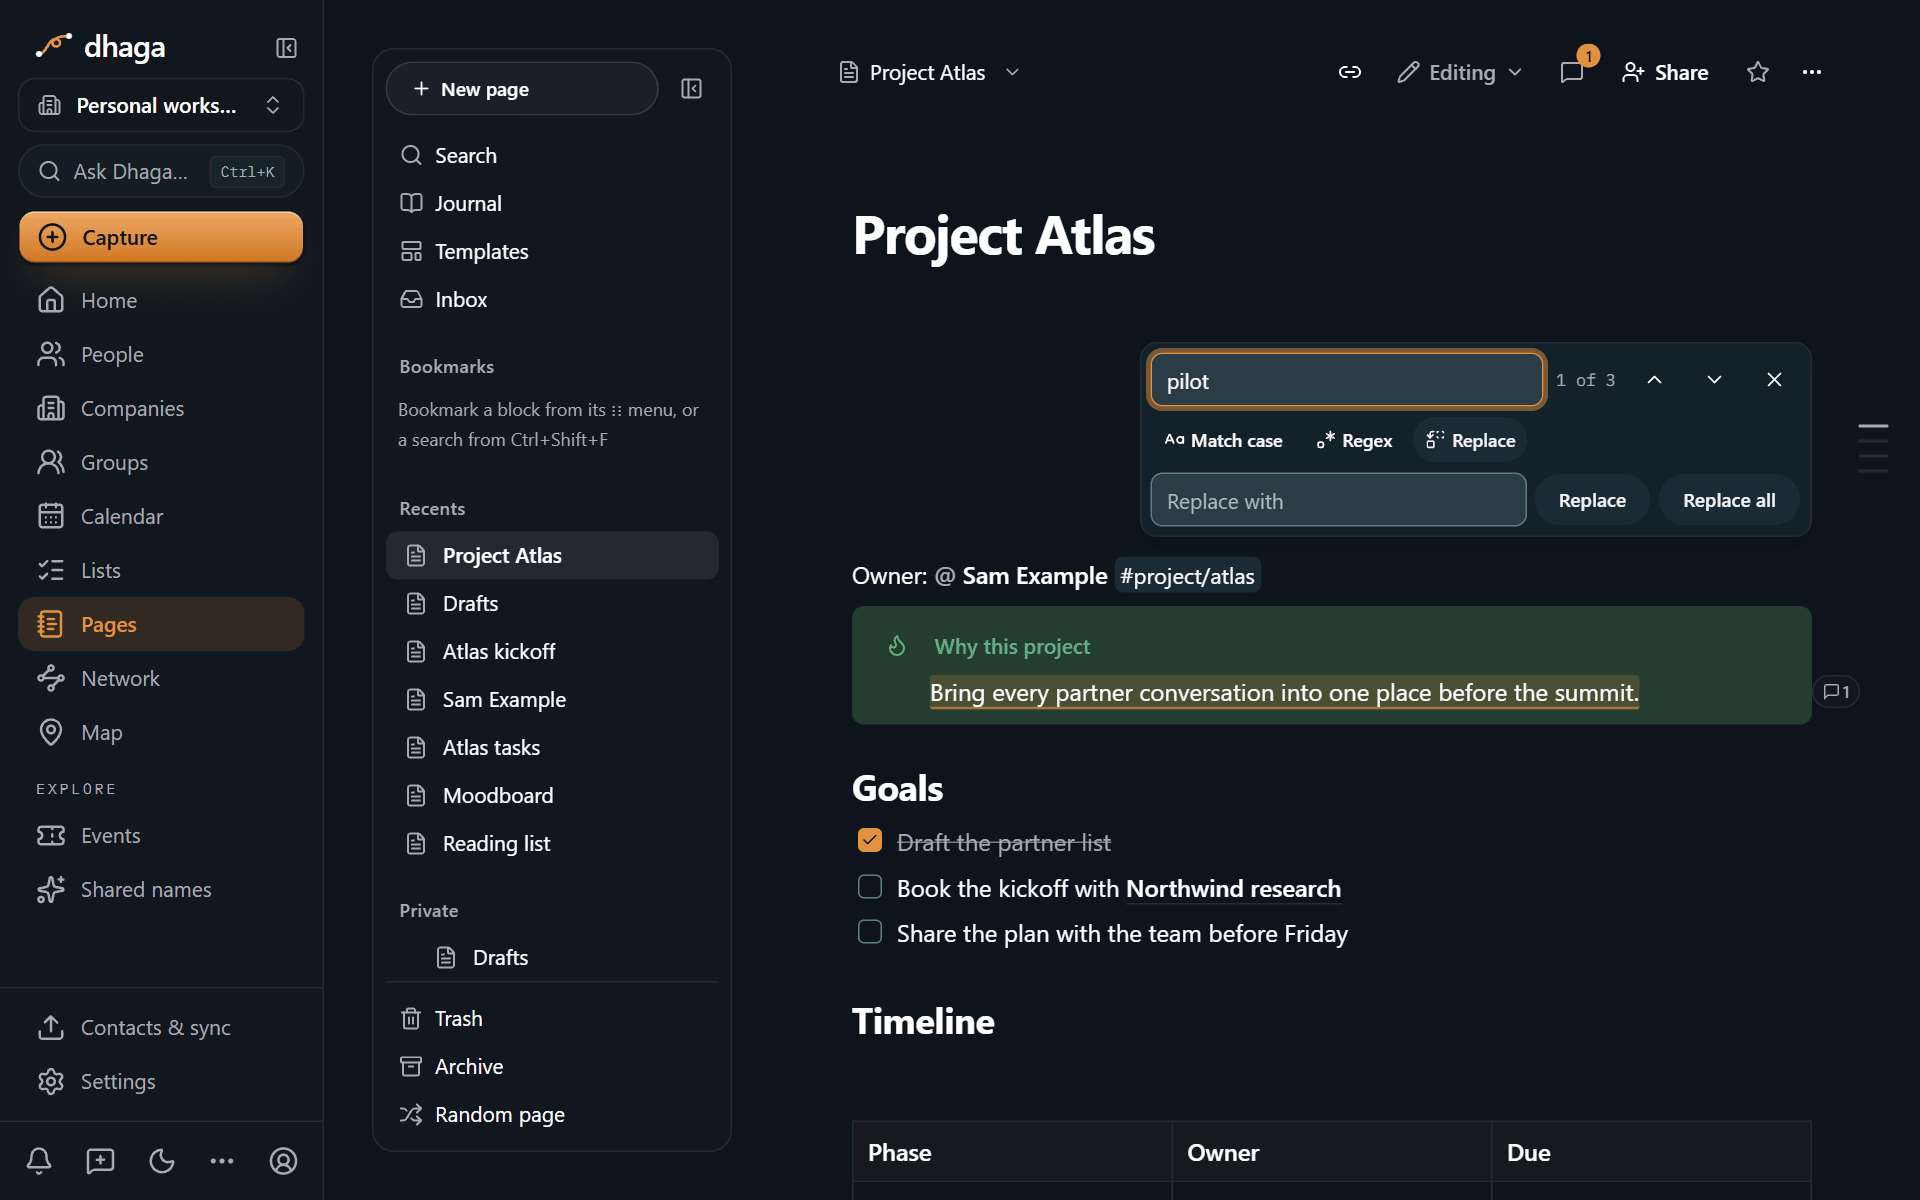
Task: Uncheck Draft the partner list
Action: [870, 841]
